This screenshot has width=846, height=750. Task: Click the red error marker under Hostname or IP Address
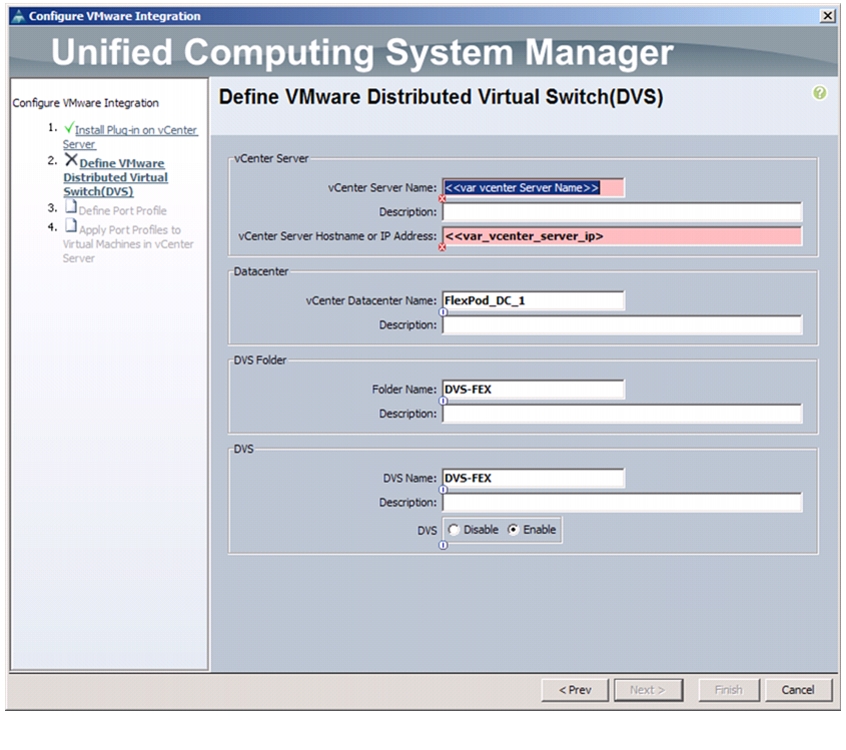(442, 247)
